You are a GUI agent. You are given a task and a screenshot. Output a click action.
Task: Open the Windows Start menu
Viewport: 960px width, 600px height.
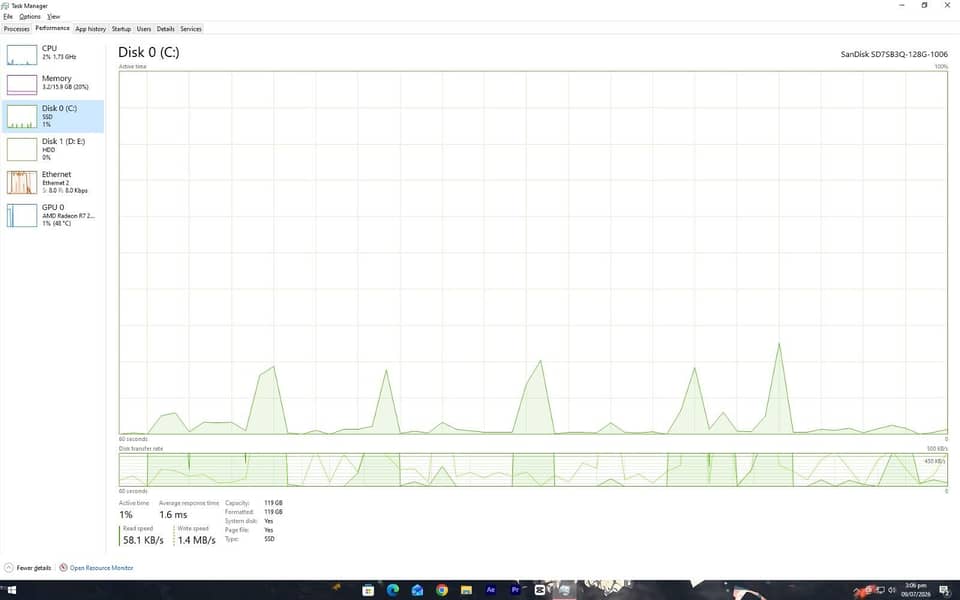point(10,590)
